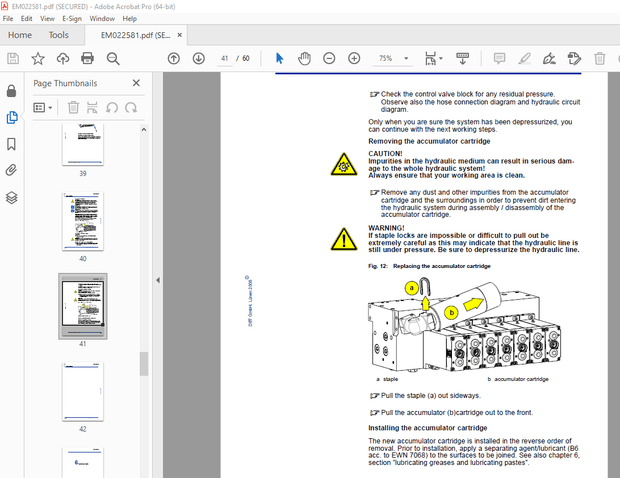Select page 42 thumbnail
Image resolution: width=620 pixels, height=478 pixels.
[x=83, y=391]
